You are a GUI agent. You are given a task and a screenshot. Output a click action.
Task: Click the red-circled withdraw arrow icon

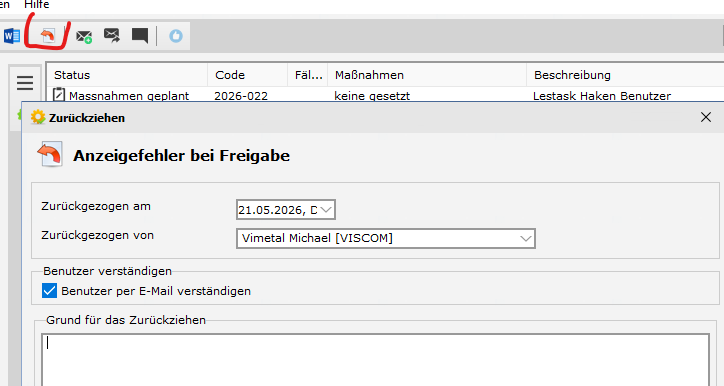(x=48, y=36)
